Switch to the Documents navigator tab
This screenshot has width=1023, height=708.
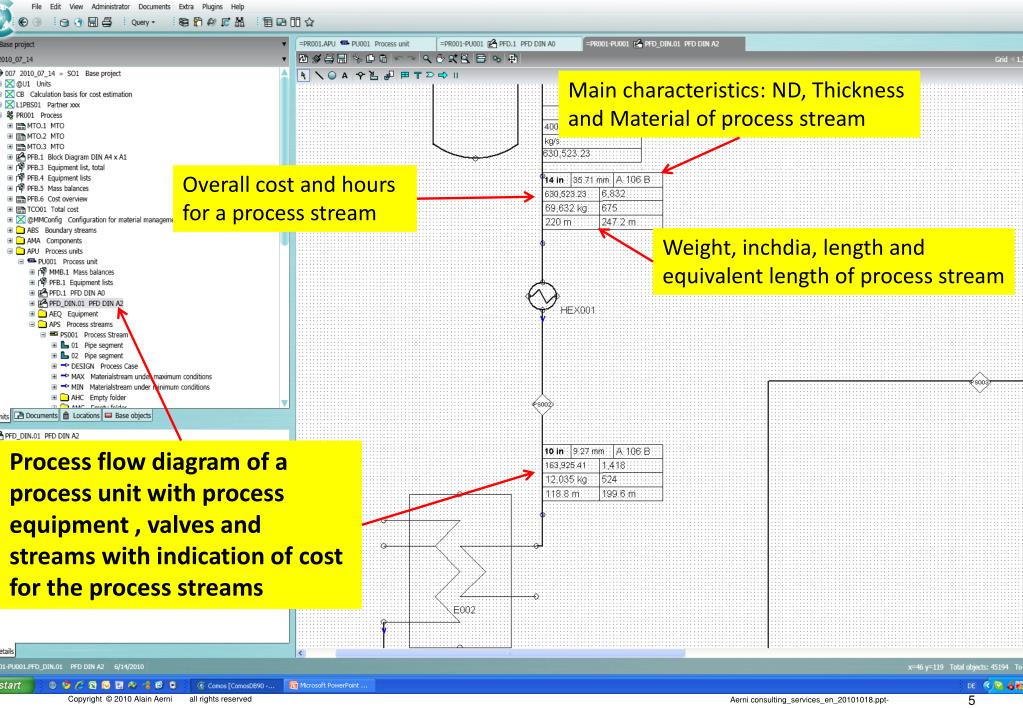pos(37,416)
